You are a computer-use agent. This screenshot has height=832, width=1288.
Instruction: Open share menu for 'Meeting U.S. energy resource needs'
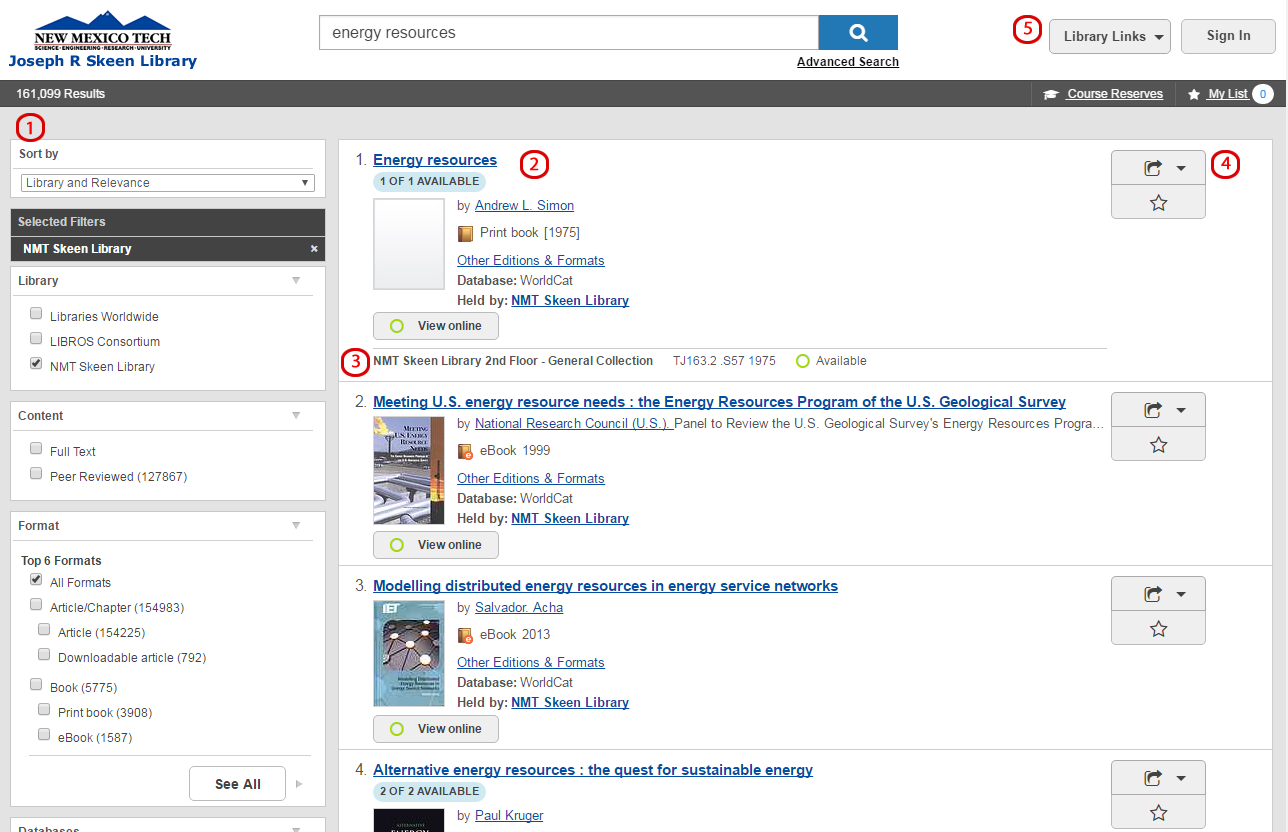(1158, 410)
